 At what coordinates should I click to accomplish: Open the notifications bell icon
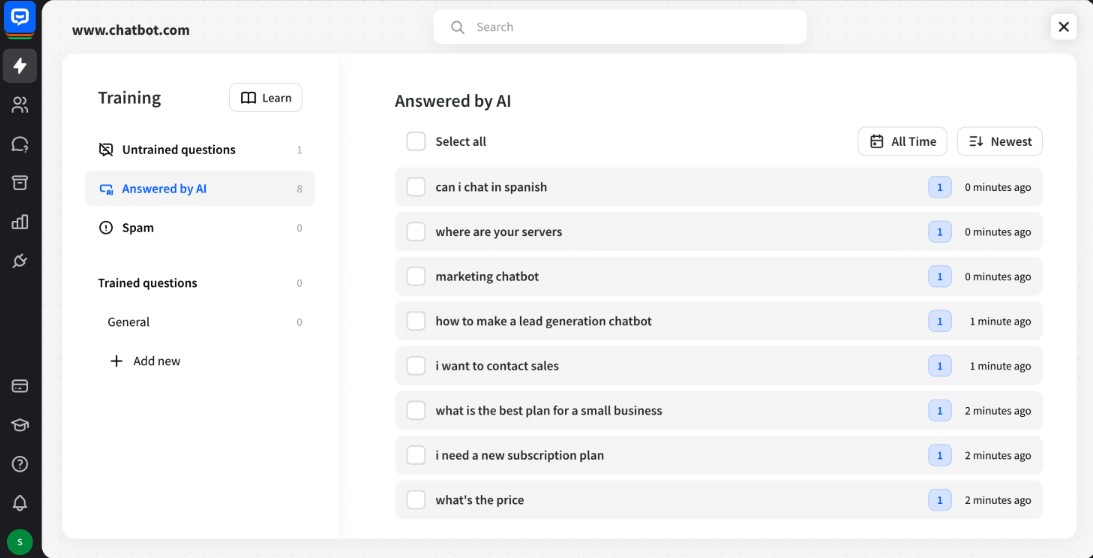[20, 503]
